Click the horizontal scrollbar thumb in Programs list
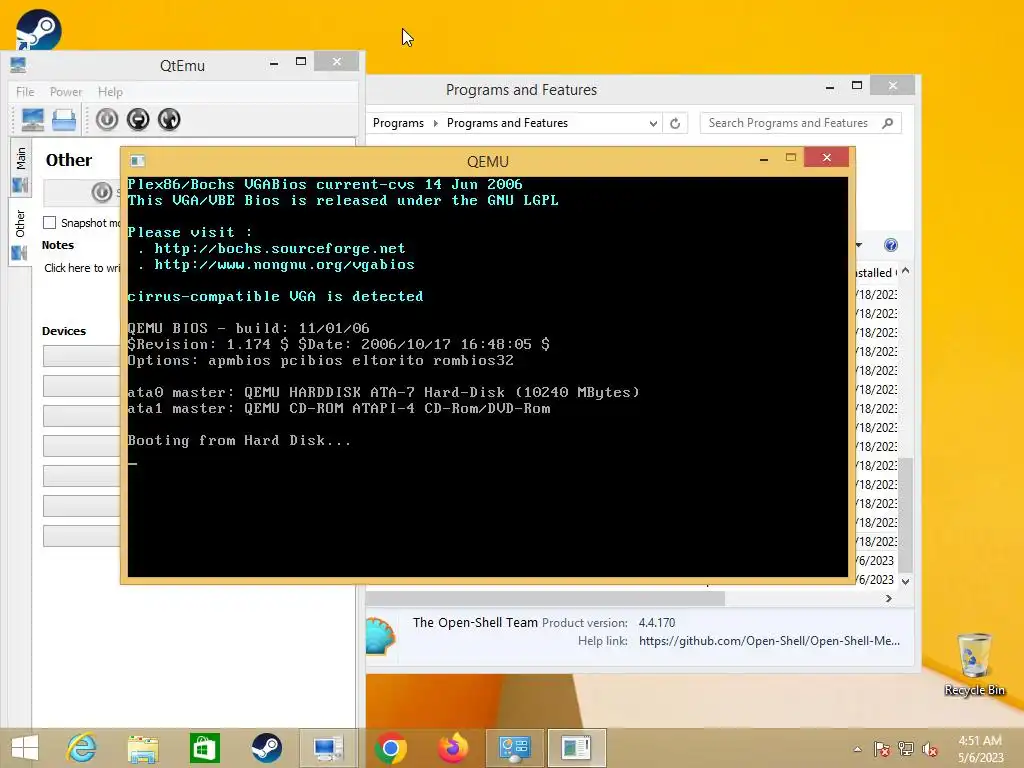 click(545, 598)
